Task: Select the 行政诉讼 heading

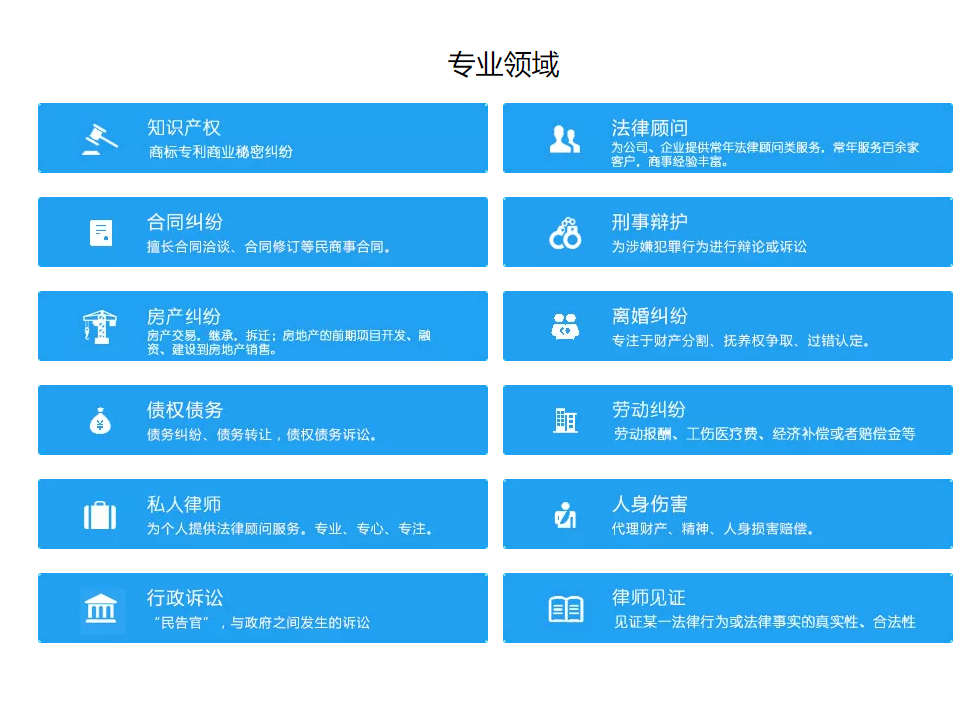Action: pos(184,598)
